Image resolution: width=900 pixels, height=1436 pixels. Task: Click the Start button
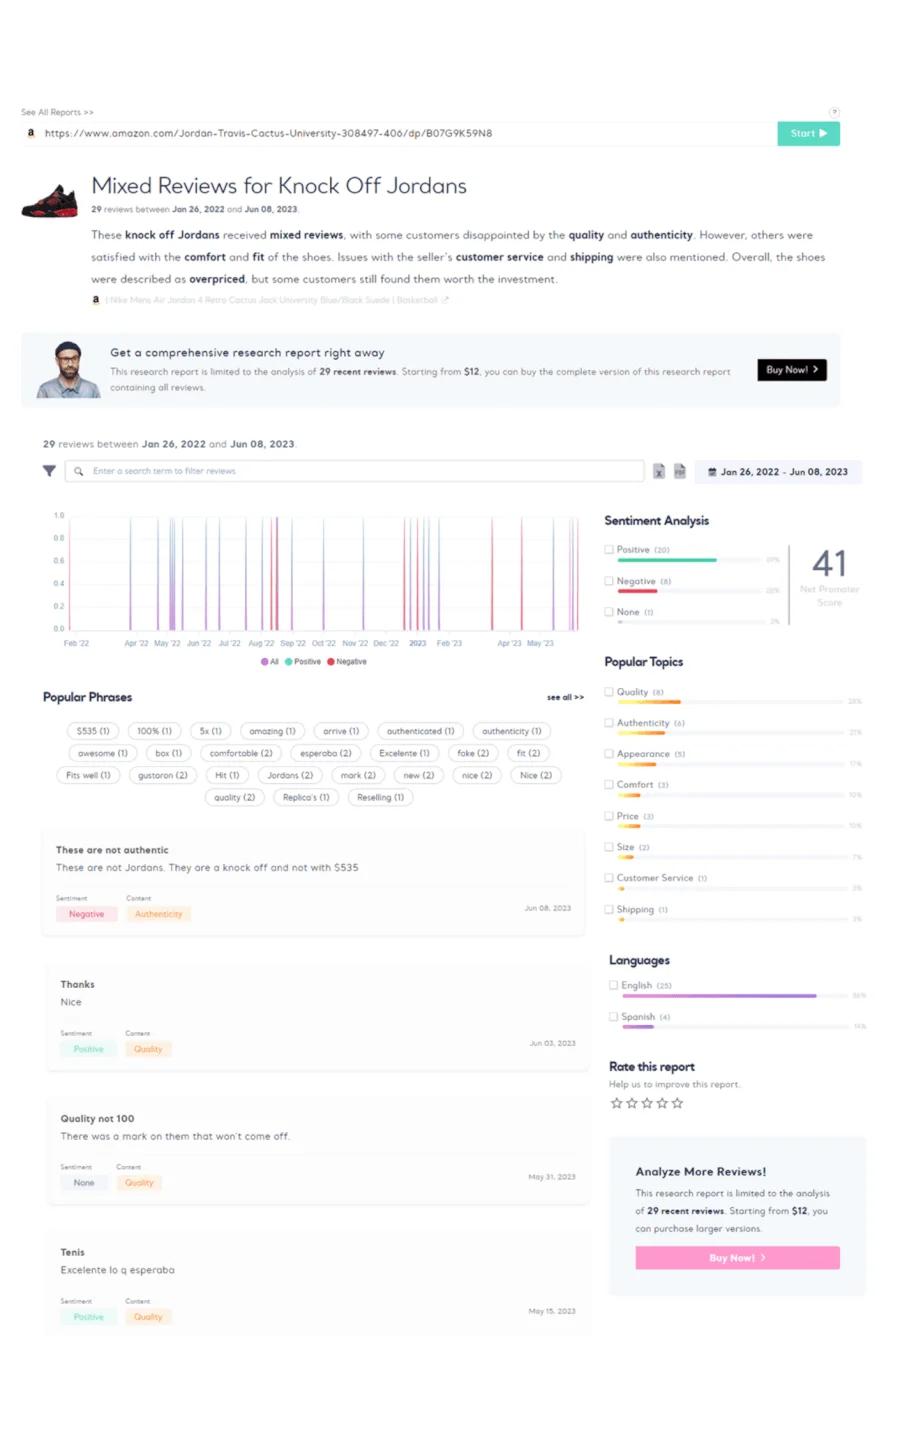[808, 133]
